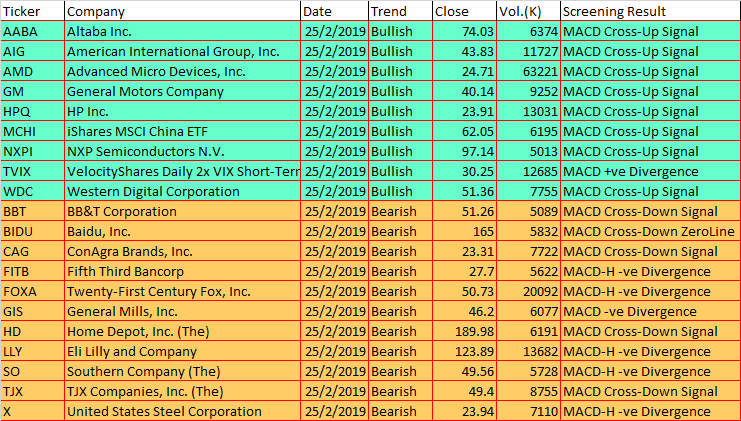Click VelocityShares Daily 2x VIX cell
741x421 pixels.
(182, 171)
